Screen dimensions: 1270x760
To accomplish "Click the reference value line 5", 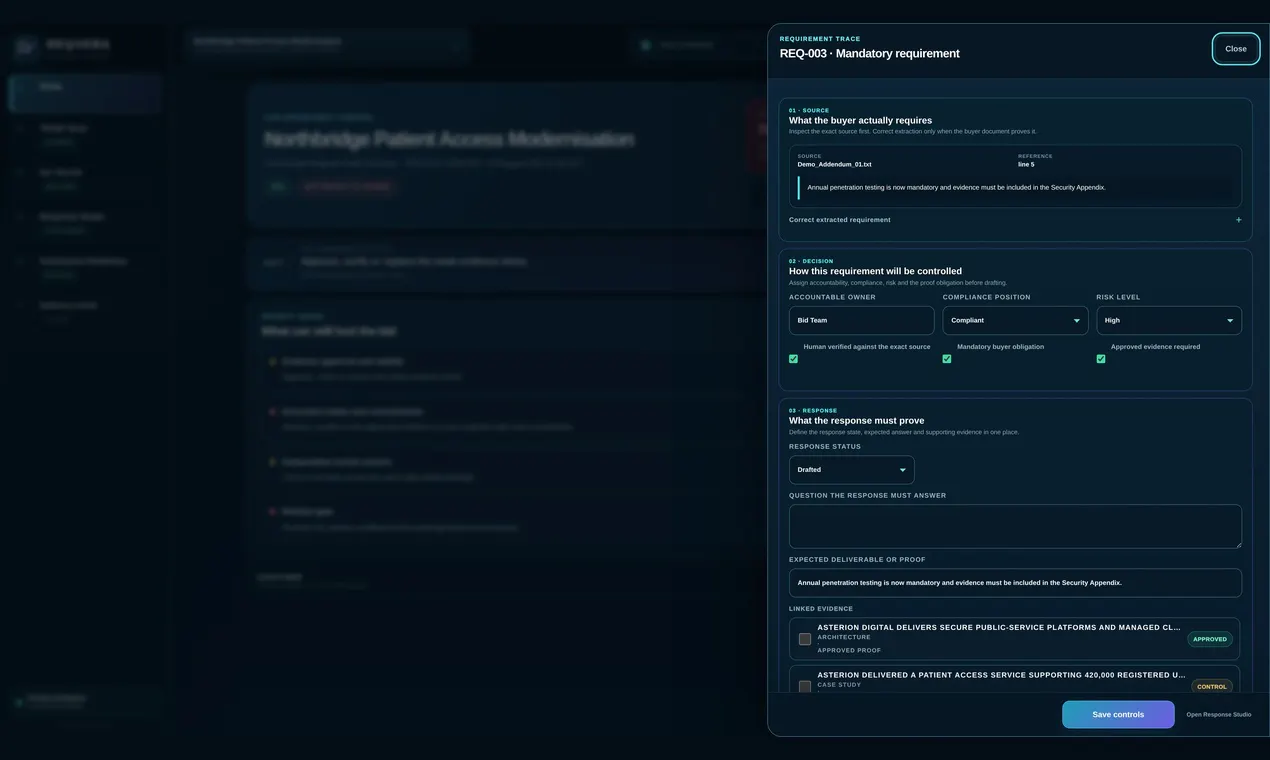I will tap(1026, 164).
